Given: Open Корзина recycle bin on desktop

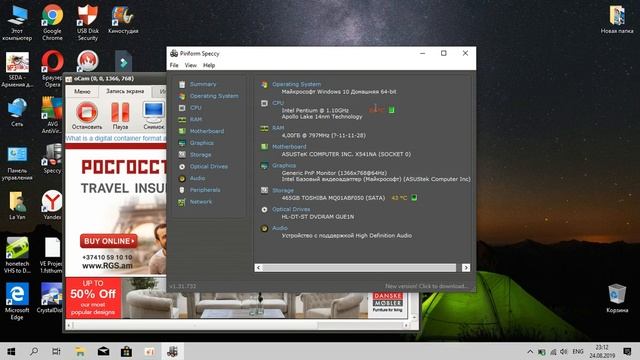Looking at the screenshot, I should (617, 298).
